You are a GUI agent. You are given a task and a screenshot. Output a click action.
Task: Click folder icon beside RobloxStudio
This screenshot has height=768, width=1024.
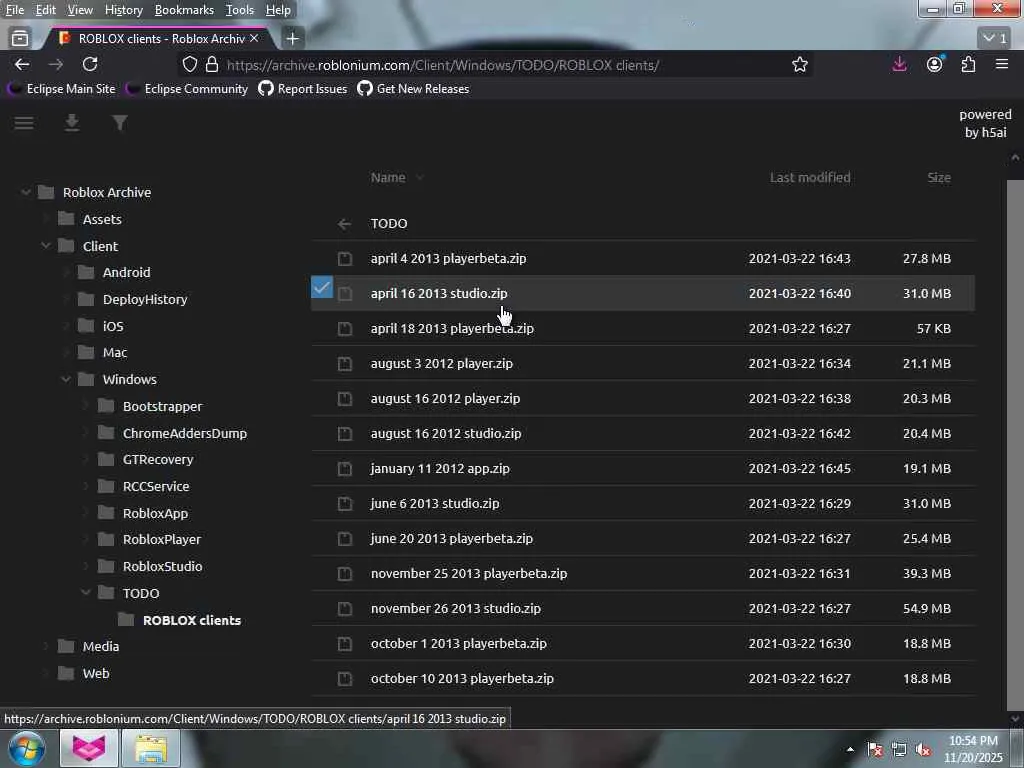pos(106,566)
